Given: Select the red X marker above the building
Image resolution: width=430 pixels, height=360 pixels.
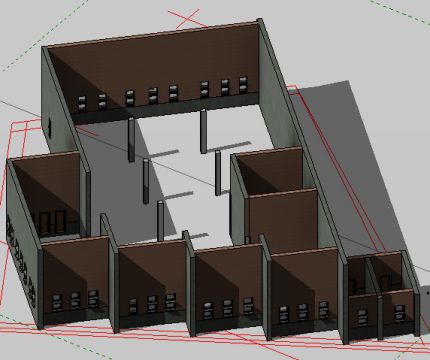Looking at the screenshot, I should point(187,19).
